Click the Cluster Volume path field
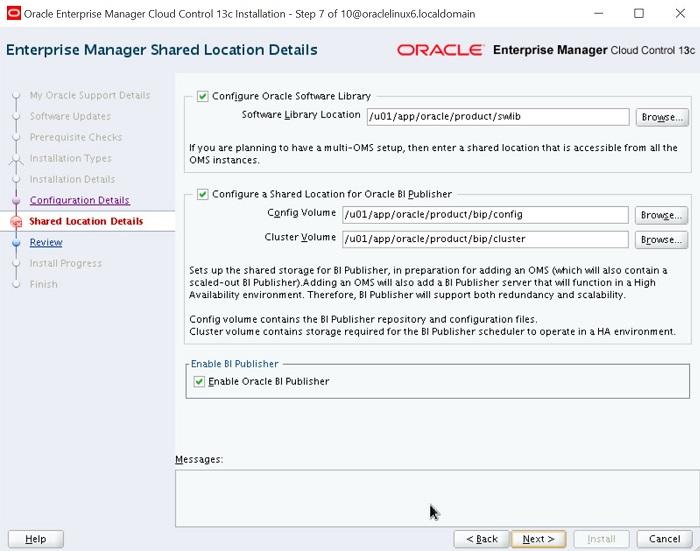 pos(485,239)
